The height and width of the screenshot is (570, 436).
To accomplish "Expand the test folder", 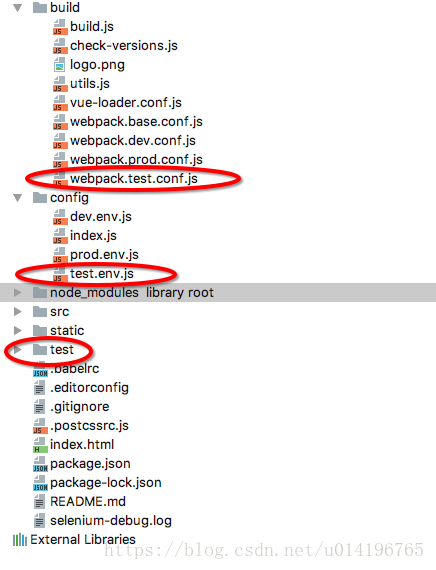I will (x=17, y=350).
